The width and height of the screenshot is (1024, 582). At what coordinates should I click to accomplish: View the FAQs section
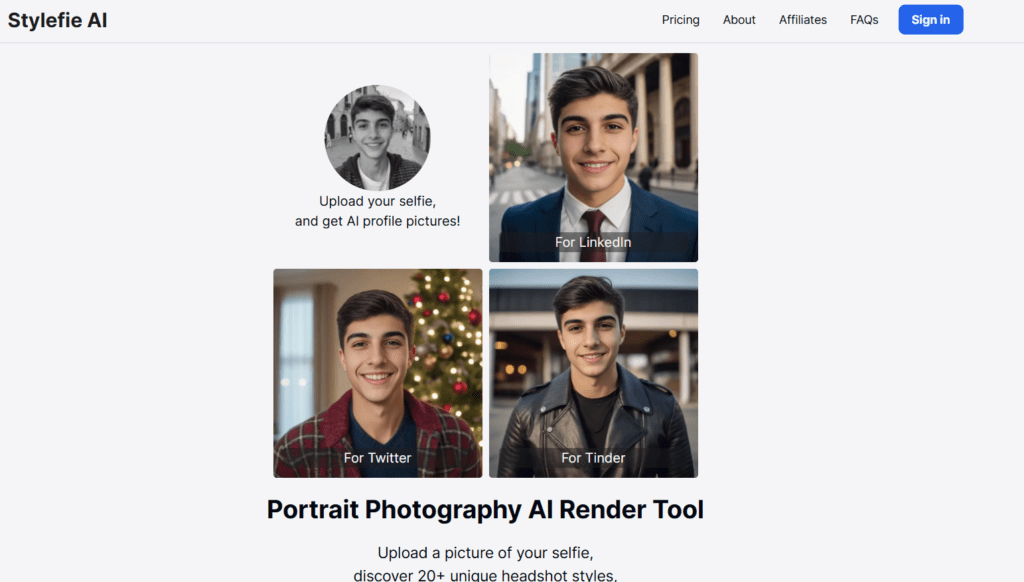pos(864,20)
